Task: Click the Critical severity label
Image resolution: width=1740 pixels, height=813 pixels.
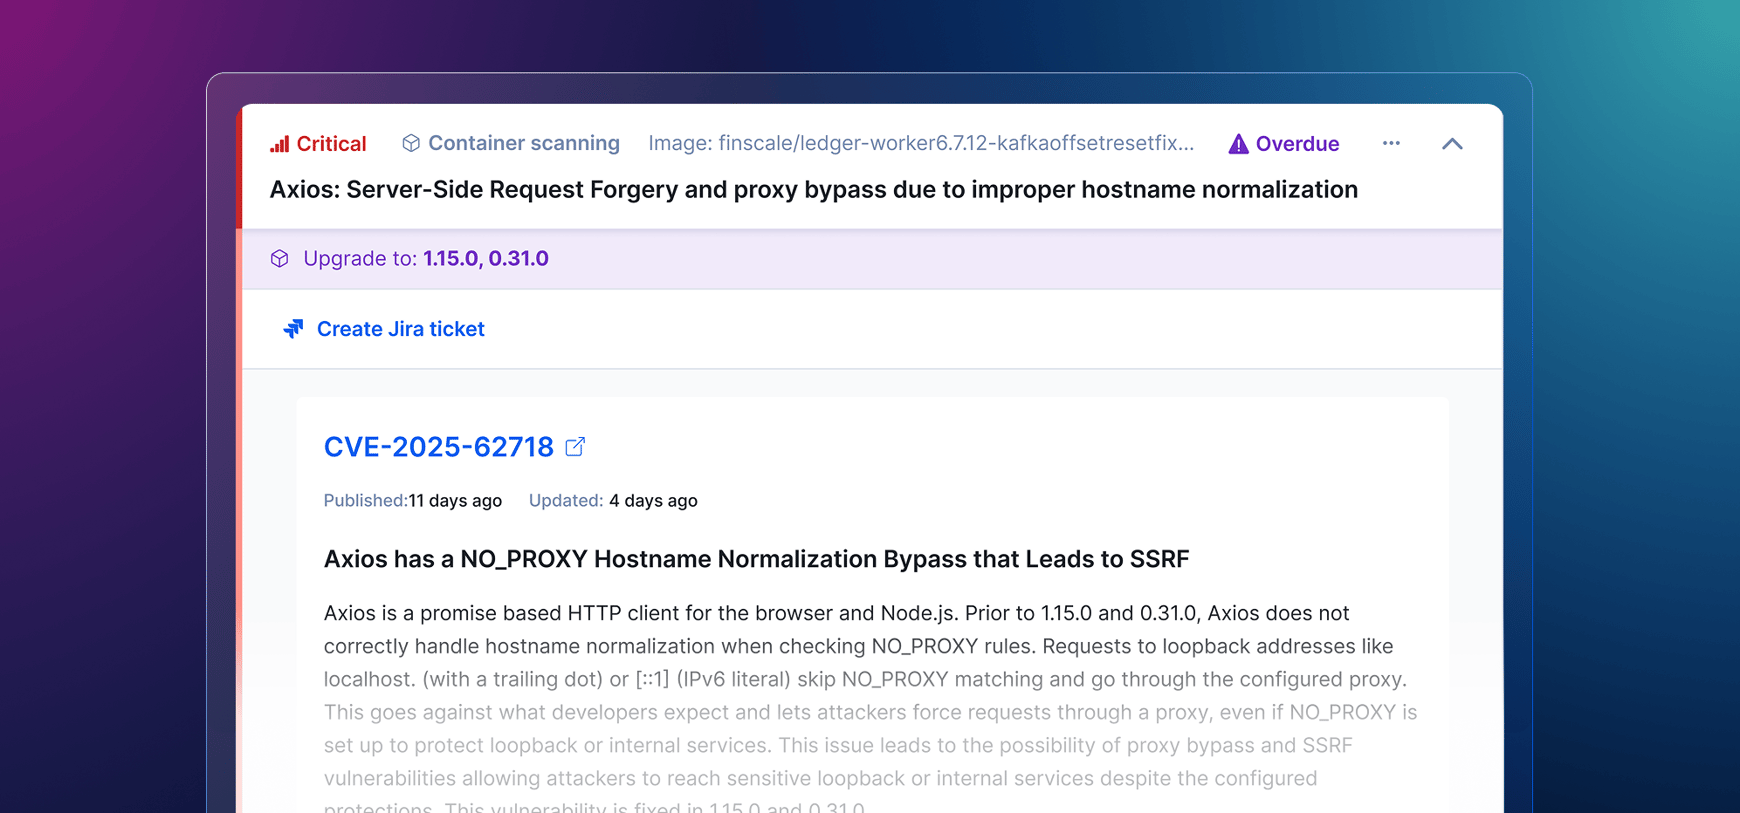Action: coord(331,144)
